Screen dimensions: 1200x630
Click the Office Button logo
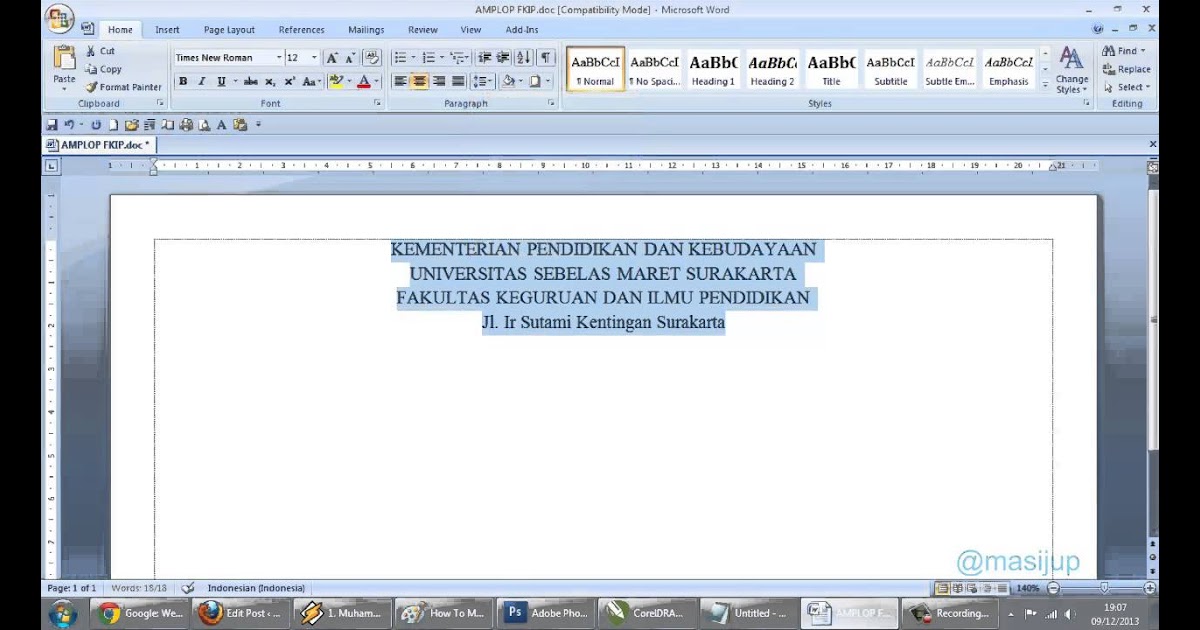pyautogui.click(x=60, y=19)
